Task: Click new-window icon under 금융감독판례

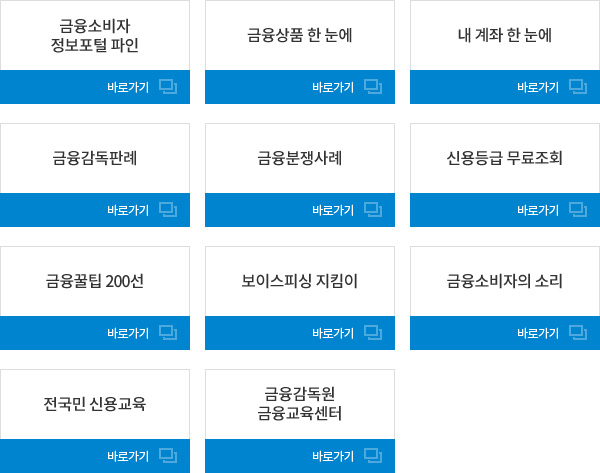Action: [168, 210]
